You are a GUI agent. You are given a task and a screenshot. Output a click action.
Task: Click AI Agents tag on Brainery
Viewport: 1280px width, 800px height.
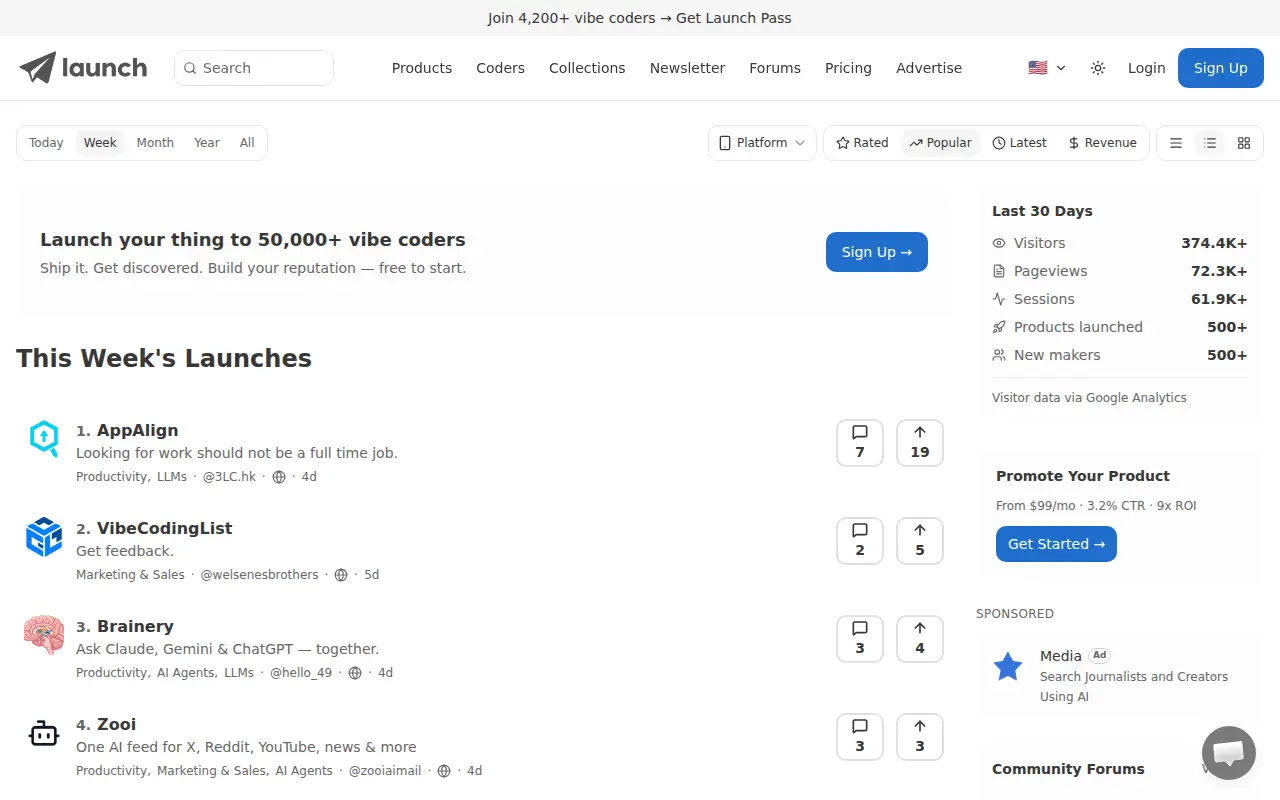pyautogui.click(x=185, y=673)
